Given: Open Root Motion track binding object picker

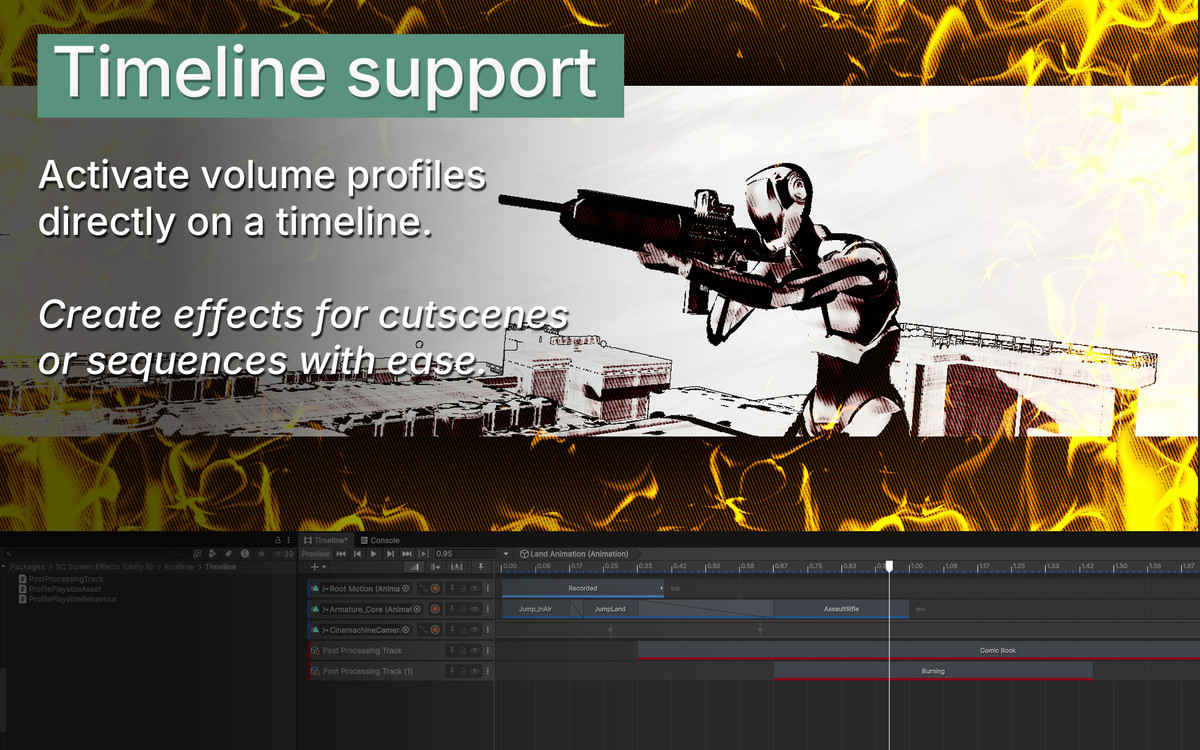Looking at the screenshot, I should (x=406, y=589).
